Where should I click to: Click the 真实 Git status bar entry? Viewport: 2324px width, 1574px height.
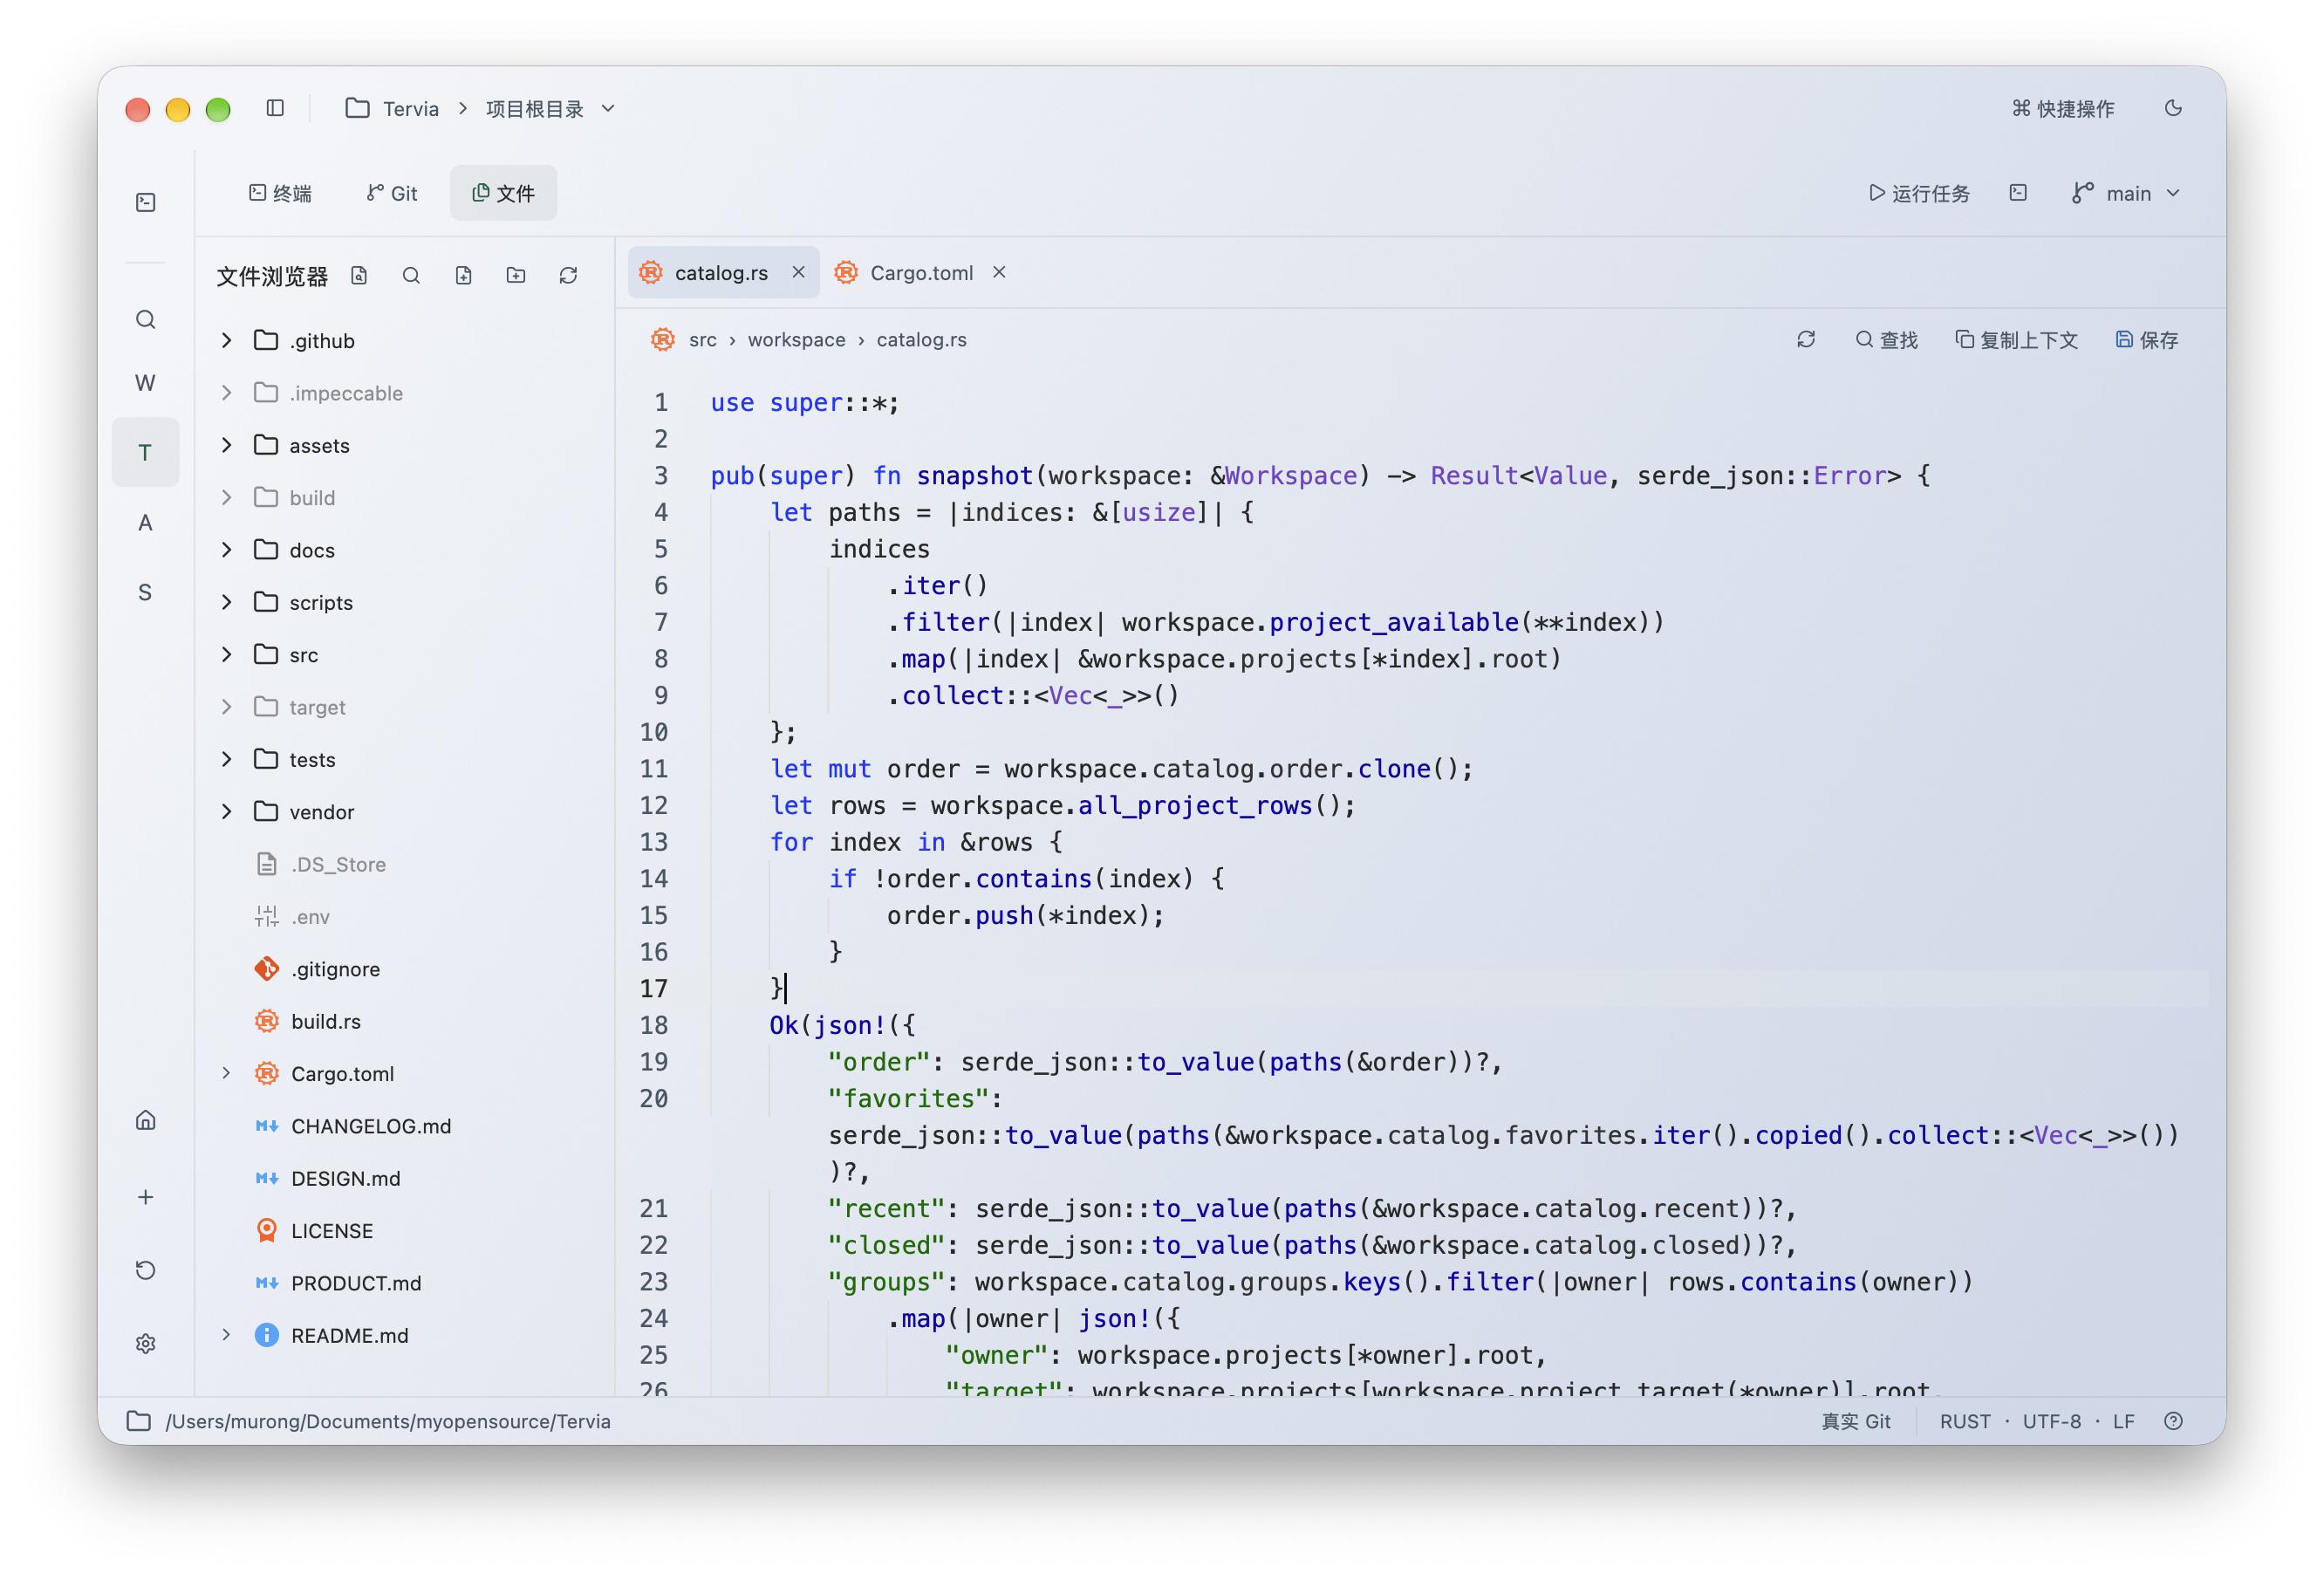pyautogui.click(x=1855, y=1421)
